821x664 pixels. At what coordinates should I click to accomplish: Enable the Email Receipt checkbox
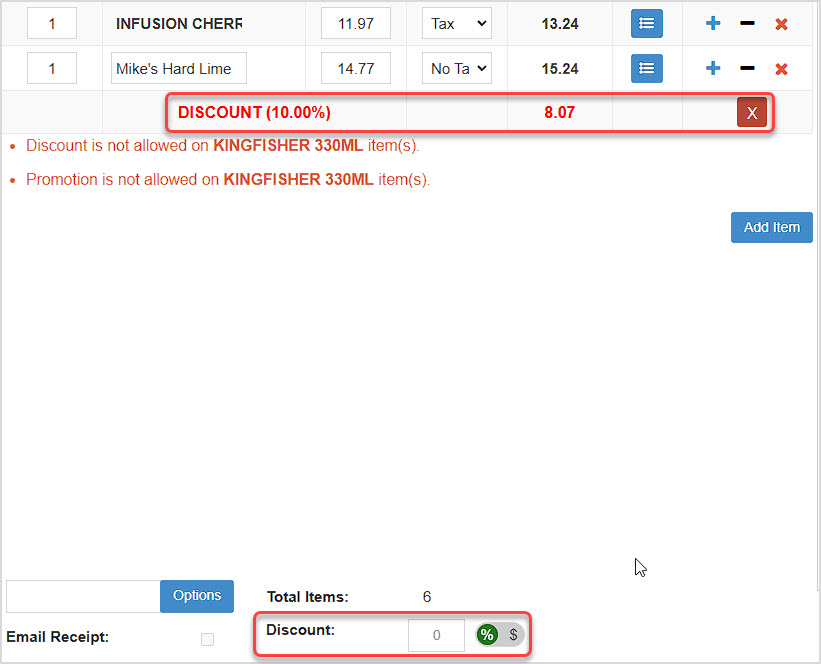click(207, 639)
